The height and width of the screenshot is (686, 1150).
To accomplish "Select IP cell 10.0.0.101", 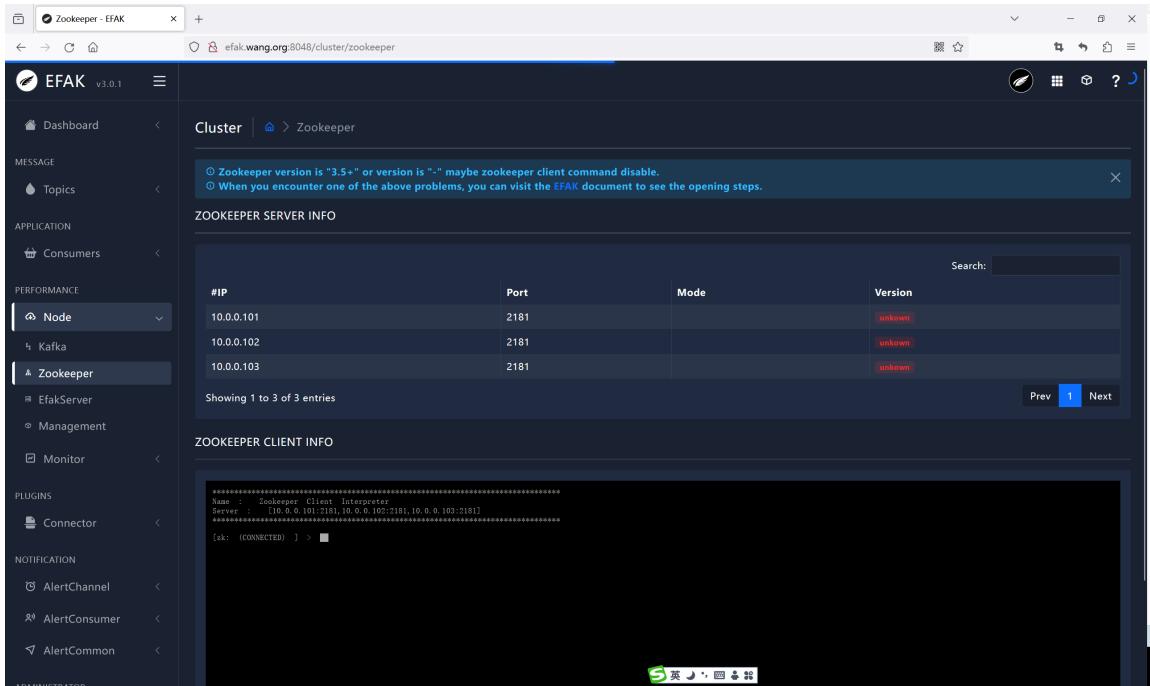I will coord(235,317).
